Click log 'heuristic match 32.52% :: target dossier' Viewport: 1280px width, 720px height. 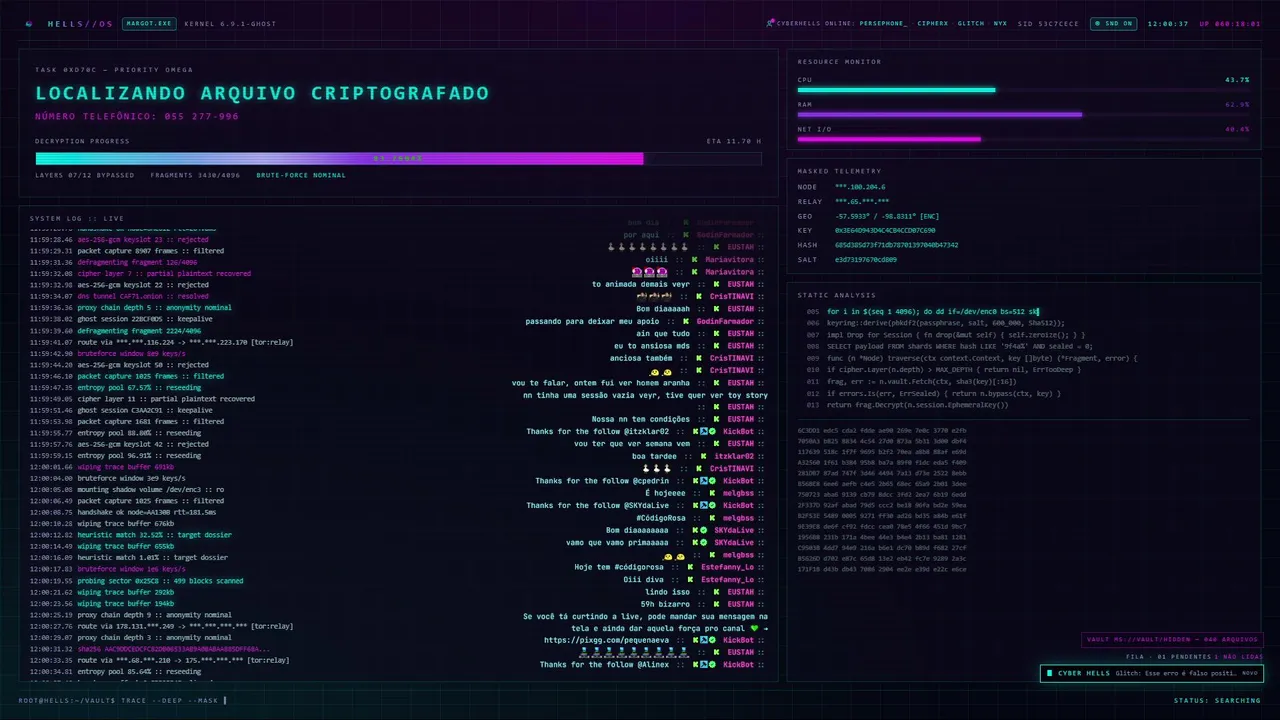pos(154,535)
